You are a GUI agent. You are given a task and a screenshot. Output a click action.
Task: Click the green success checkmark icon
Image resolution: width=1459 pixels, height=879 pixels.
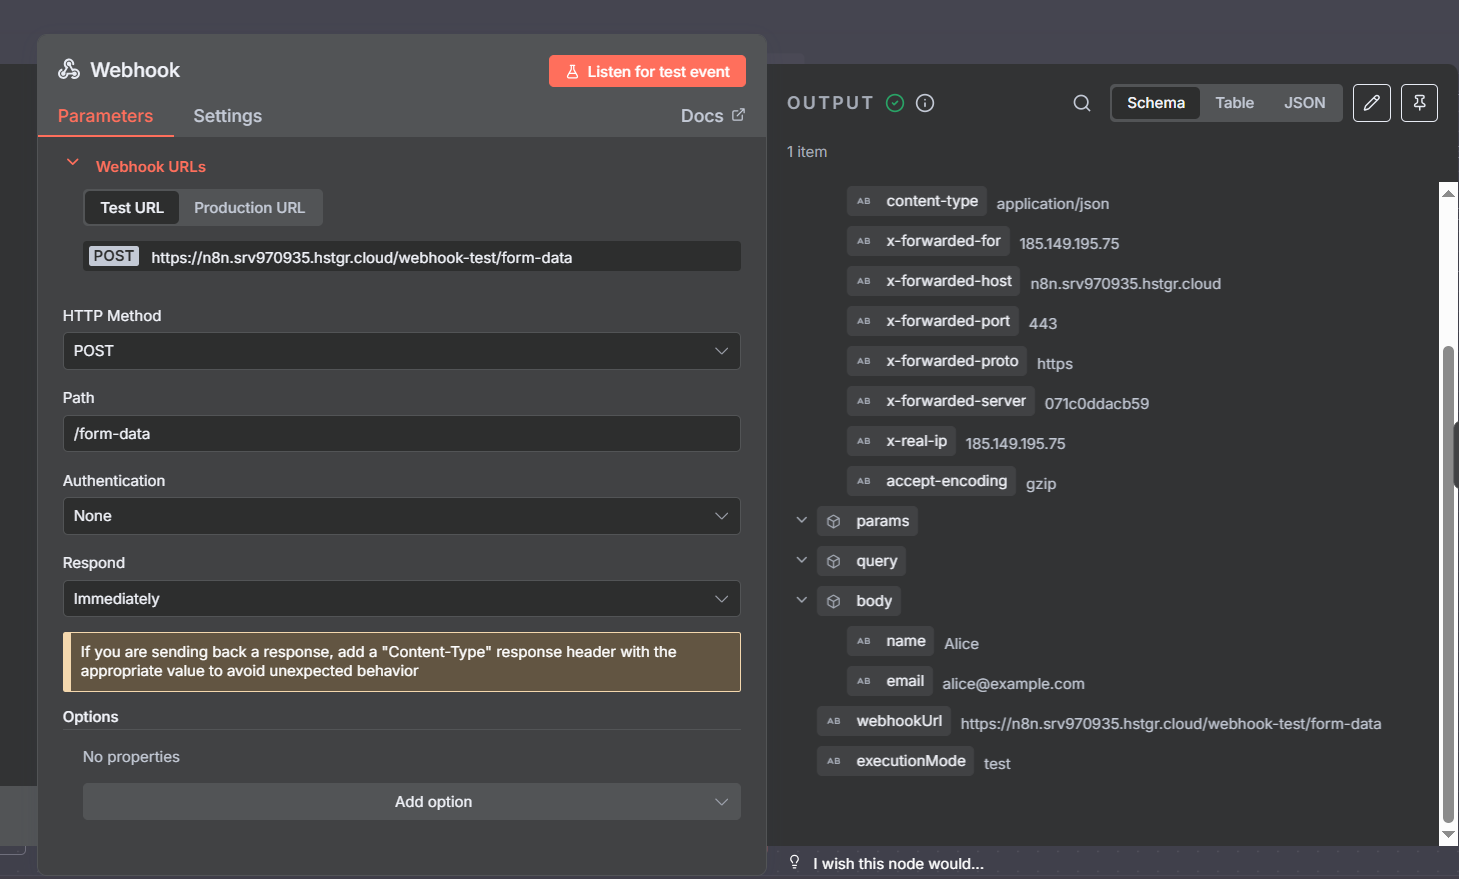(895, 103)
